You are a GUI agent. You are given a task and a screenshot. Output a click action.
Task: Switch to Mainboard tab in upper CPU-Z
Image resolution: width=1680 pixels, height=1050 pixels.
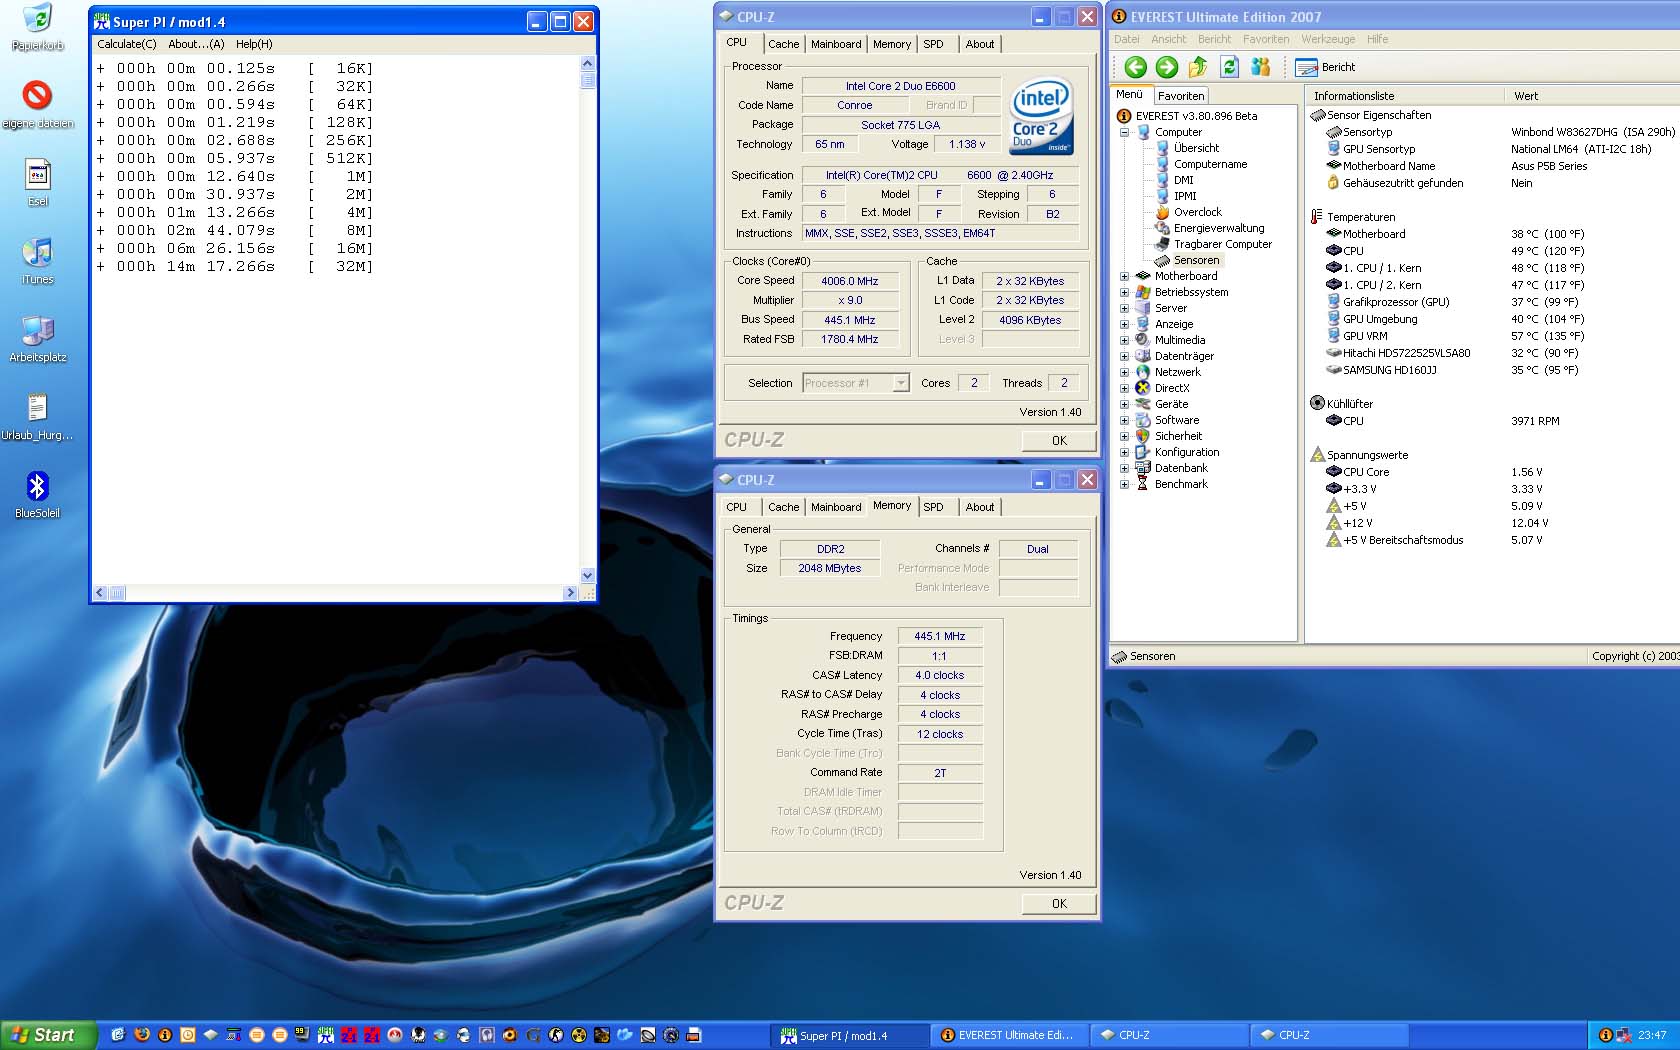(835, 44)
